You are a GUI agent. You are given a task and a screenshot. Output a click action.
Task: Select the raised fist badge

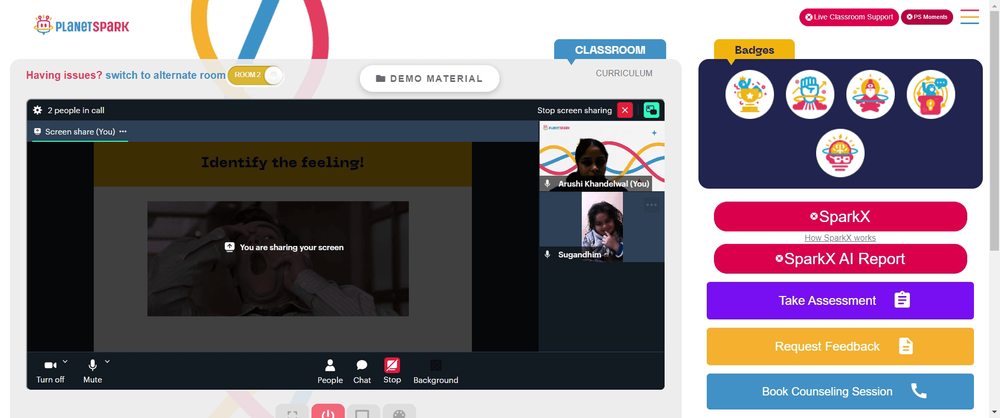(810, 94)
